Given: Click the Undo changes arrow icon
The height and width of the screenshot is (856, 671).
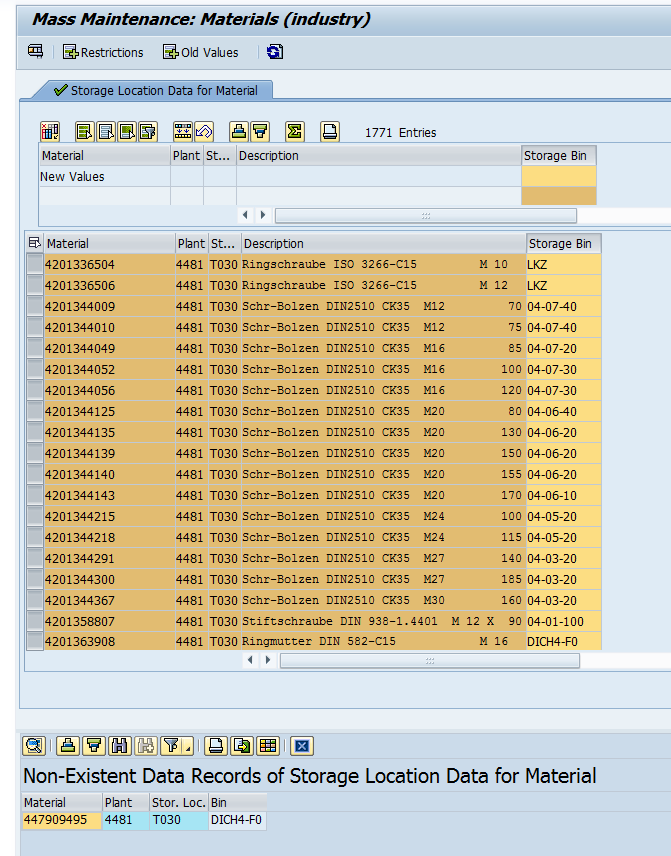Looking at the screenshot, I should click(204, 132).
